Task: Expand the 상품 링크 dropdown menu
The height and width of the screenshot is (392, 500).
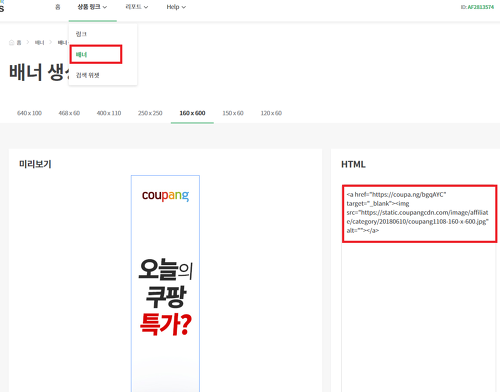Action: (x=92, y=7)
